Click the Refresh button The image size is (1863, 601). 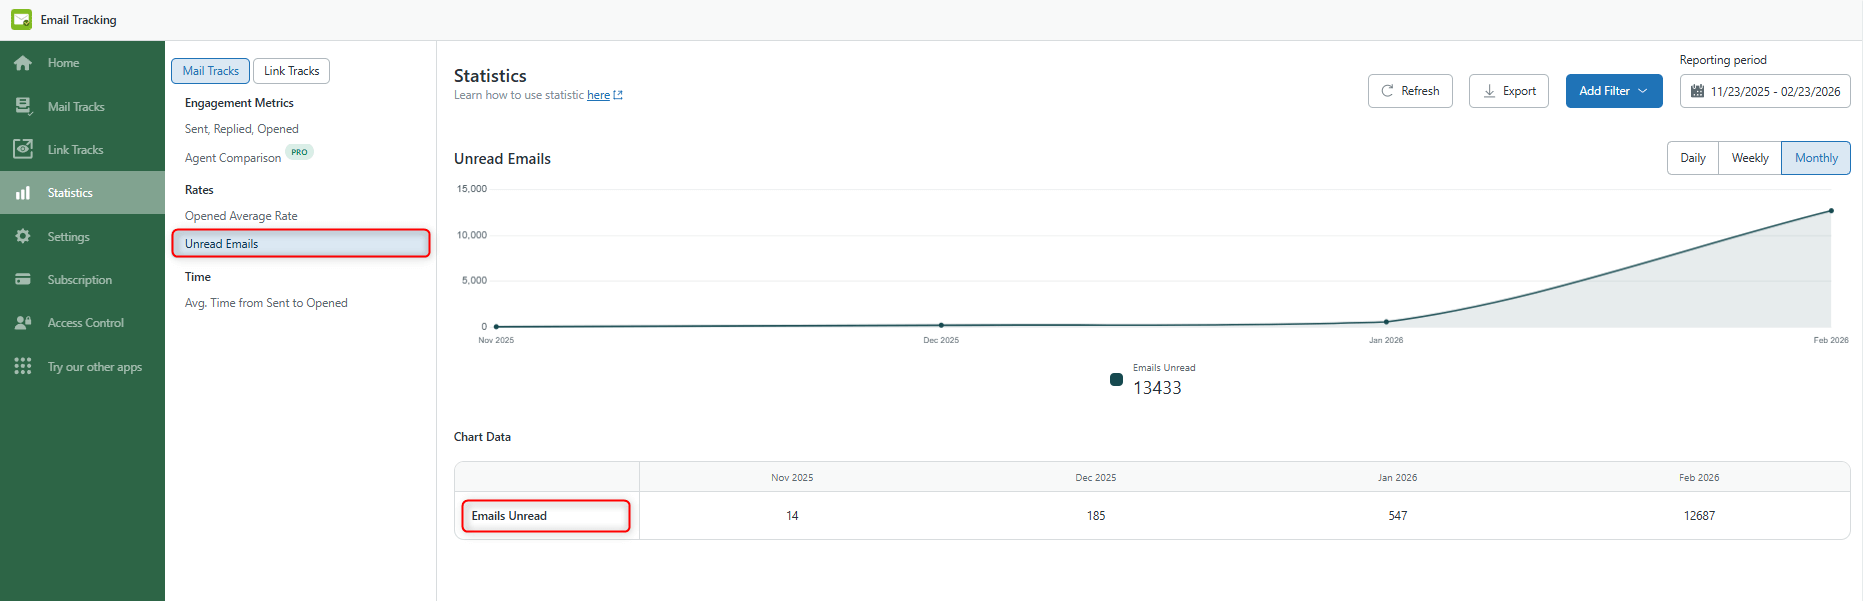click(x=1409, y=91)
